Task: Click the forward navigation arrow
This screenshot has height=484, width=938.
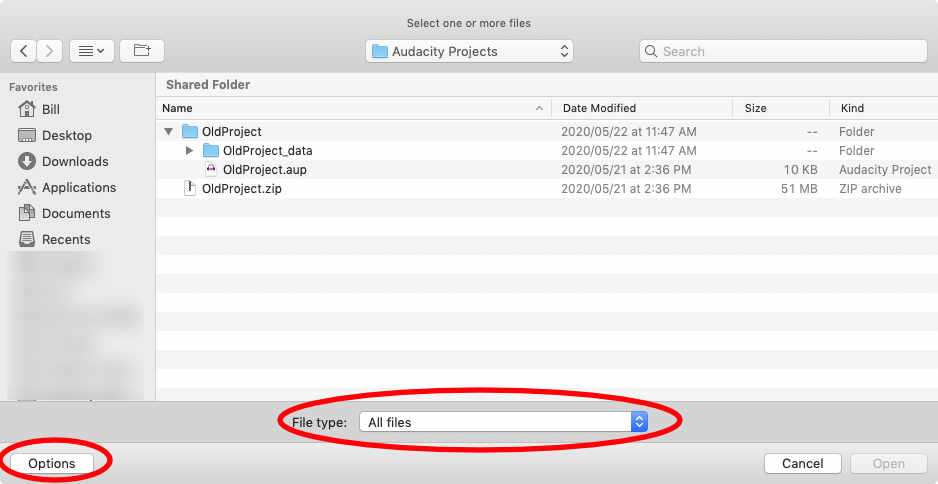Action: pyautogui.click(x=50, y=51)
